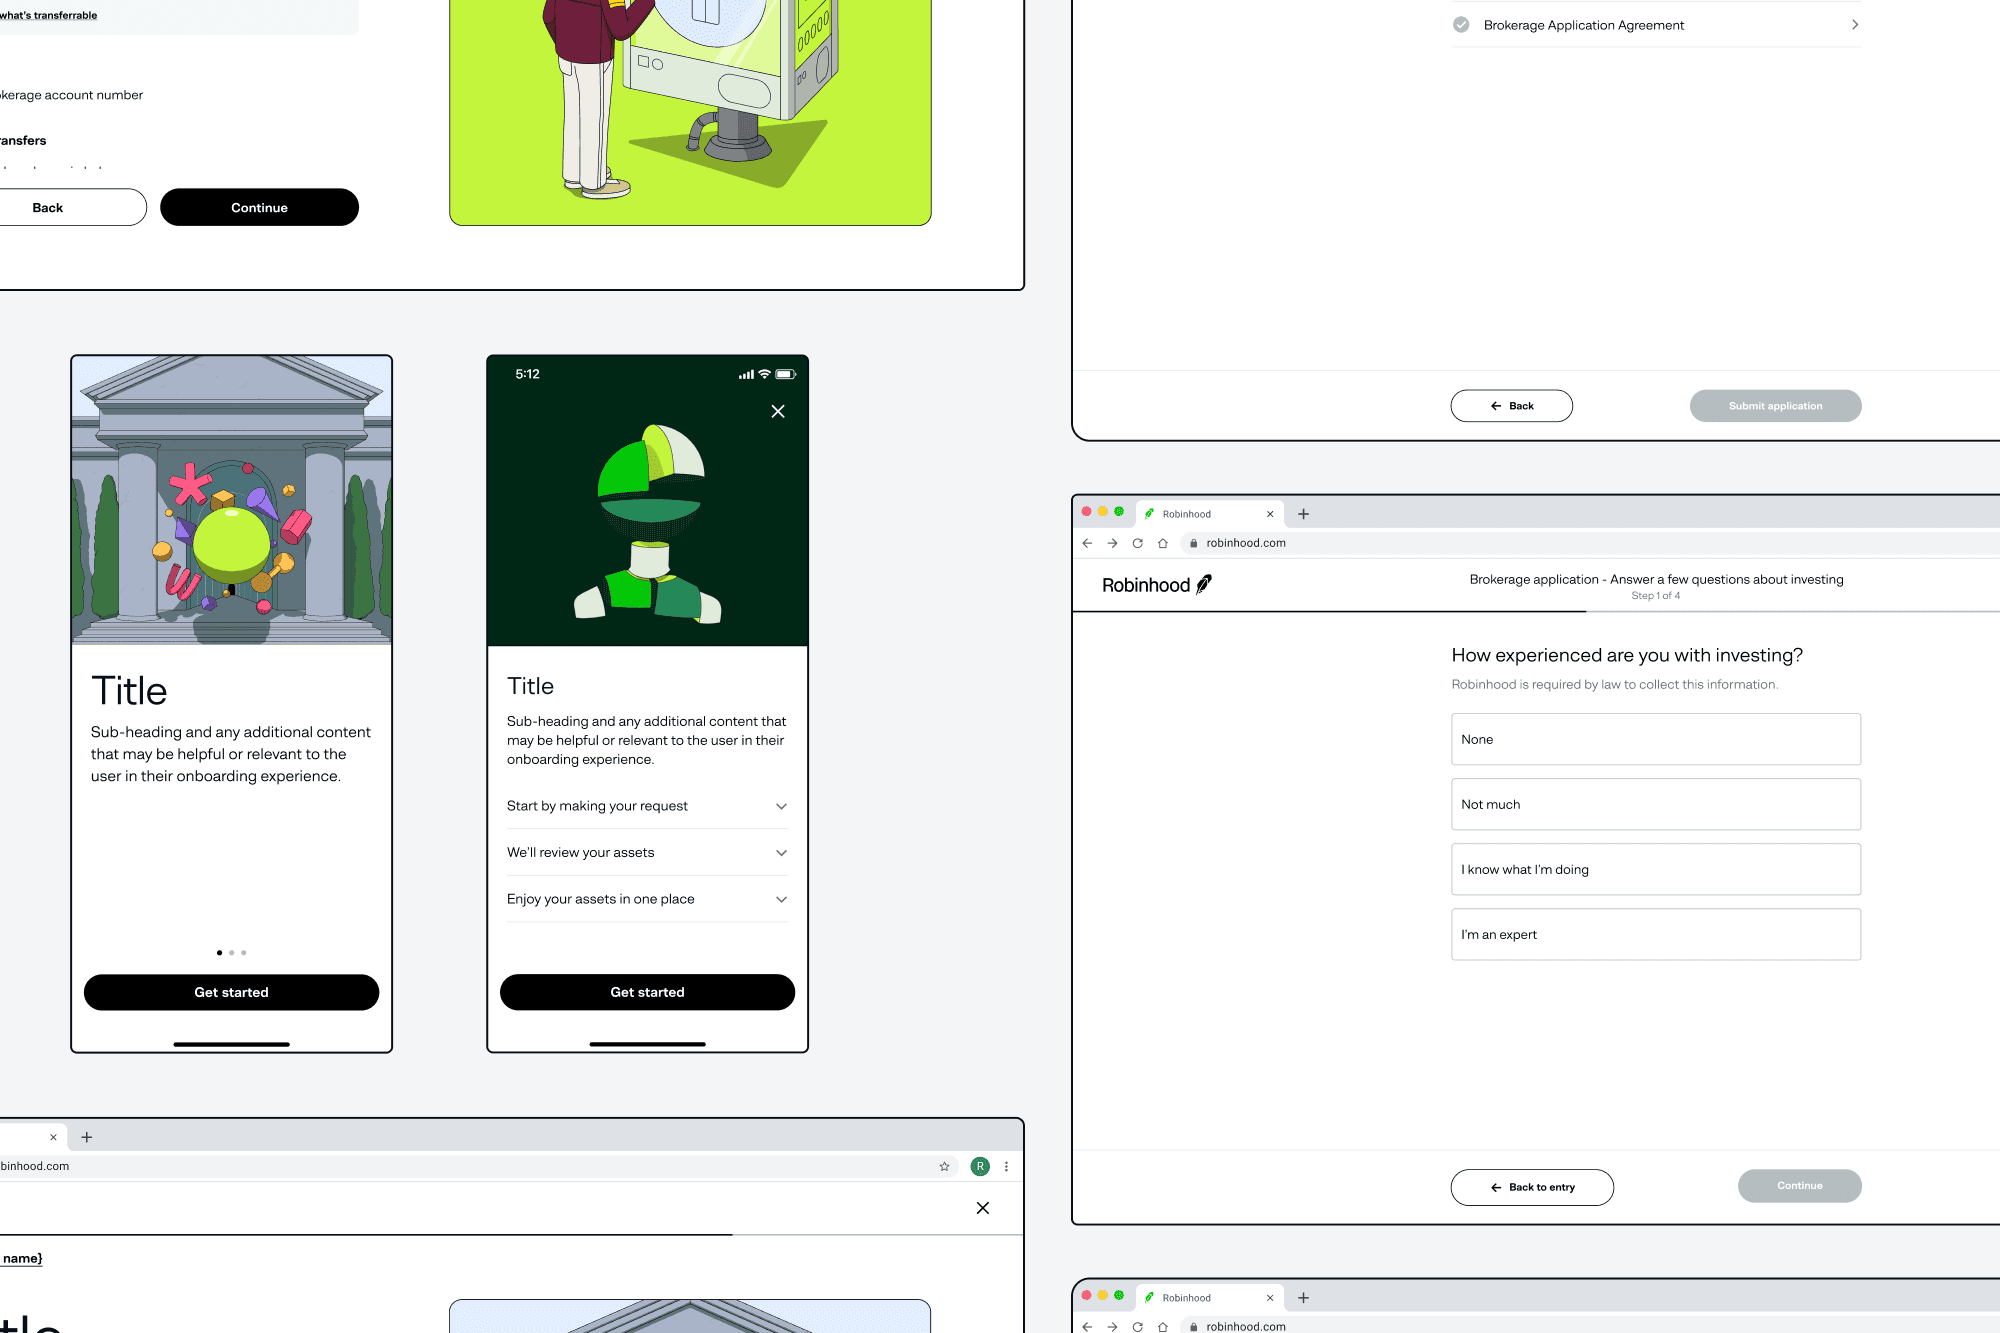This screenshot has width=2000, height=1333.
Task: Expand 'We'll review your assets' chevron
Action: pos(781,853)
